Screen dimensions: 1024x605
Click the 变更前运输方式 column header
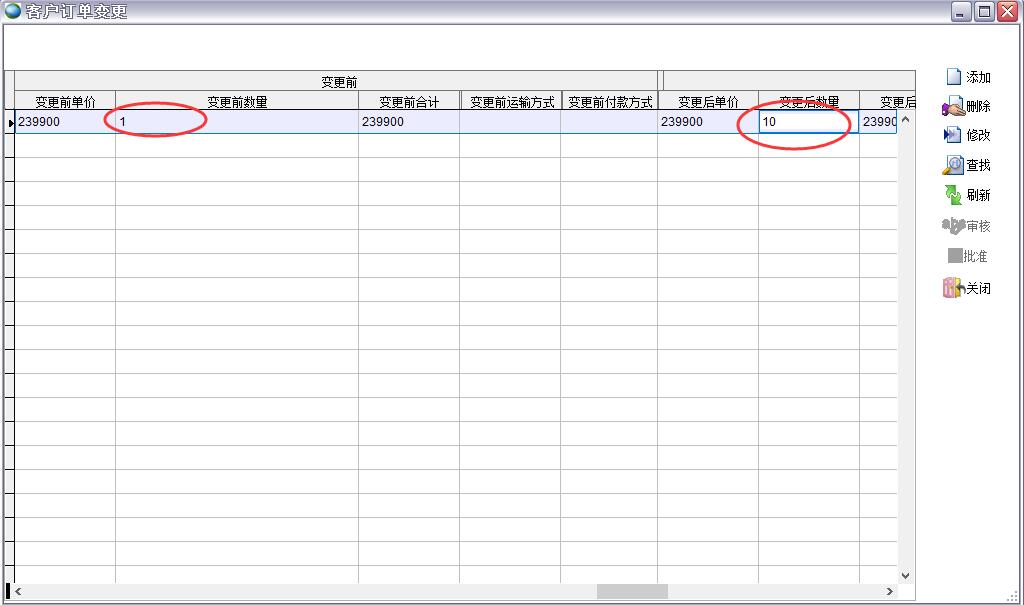point(510,101)
